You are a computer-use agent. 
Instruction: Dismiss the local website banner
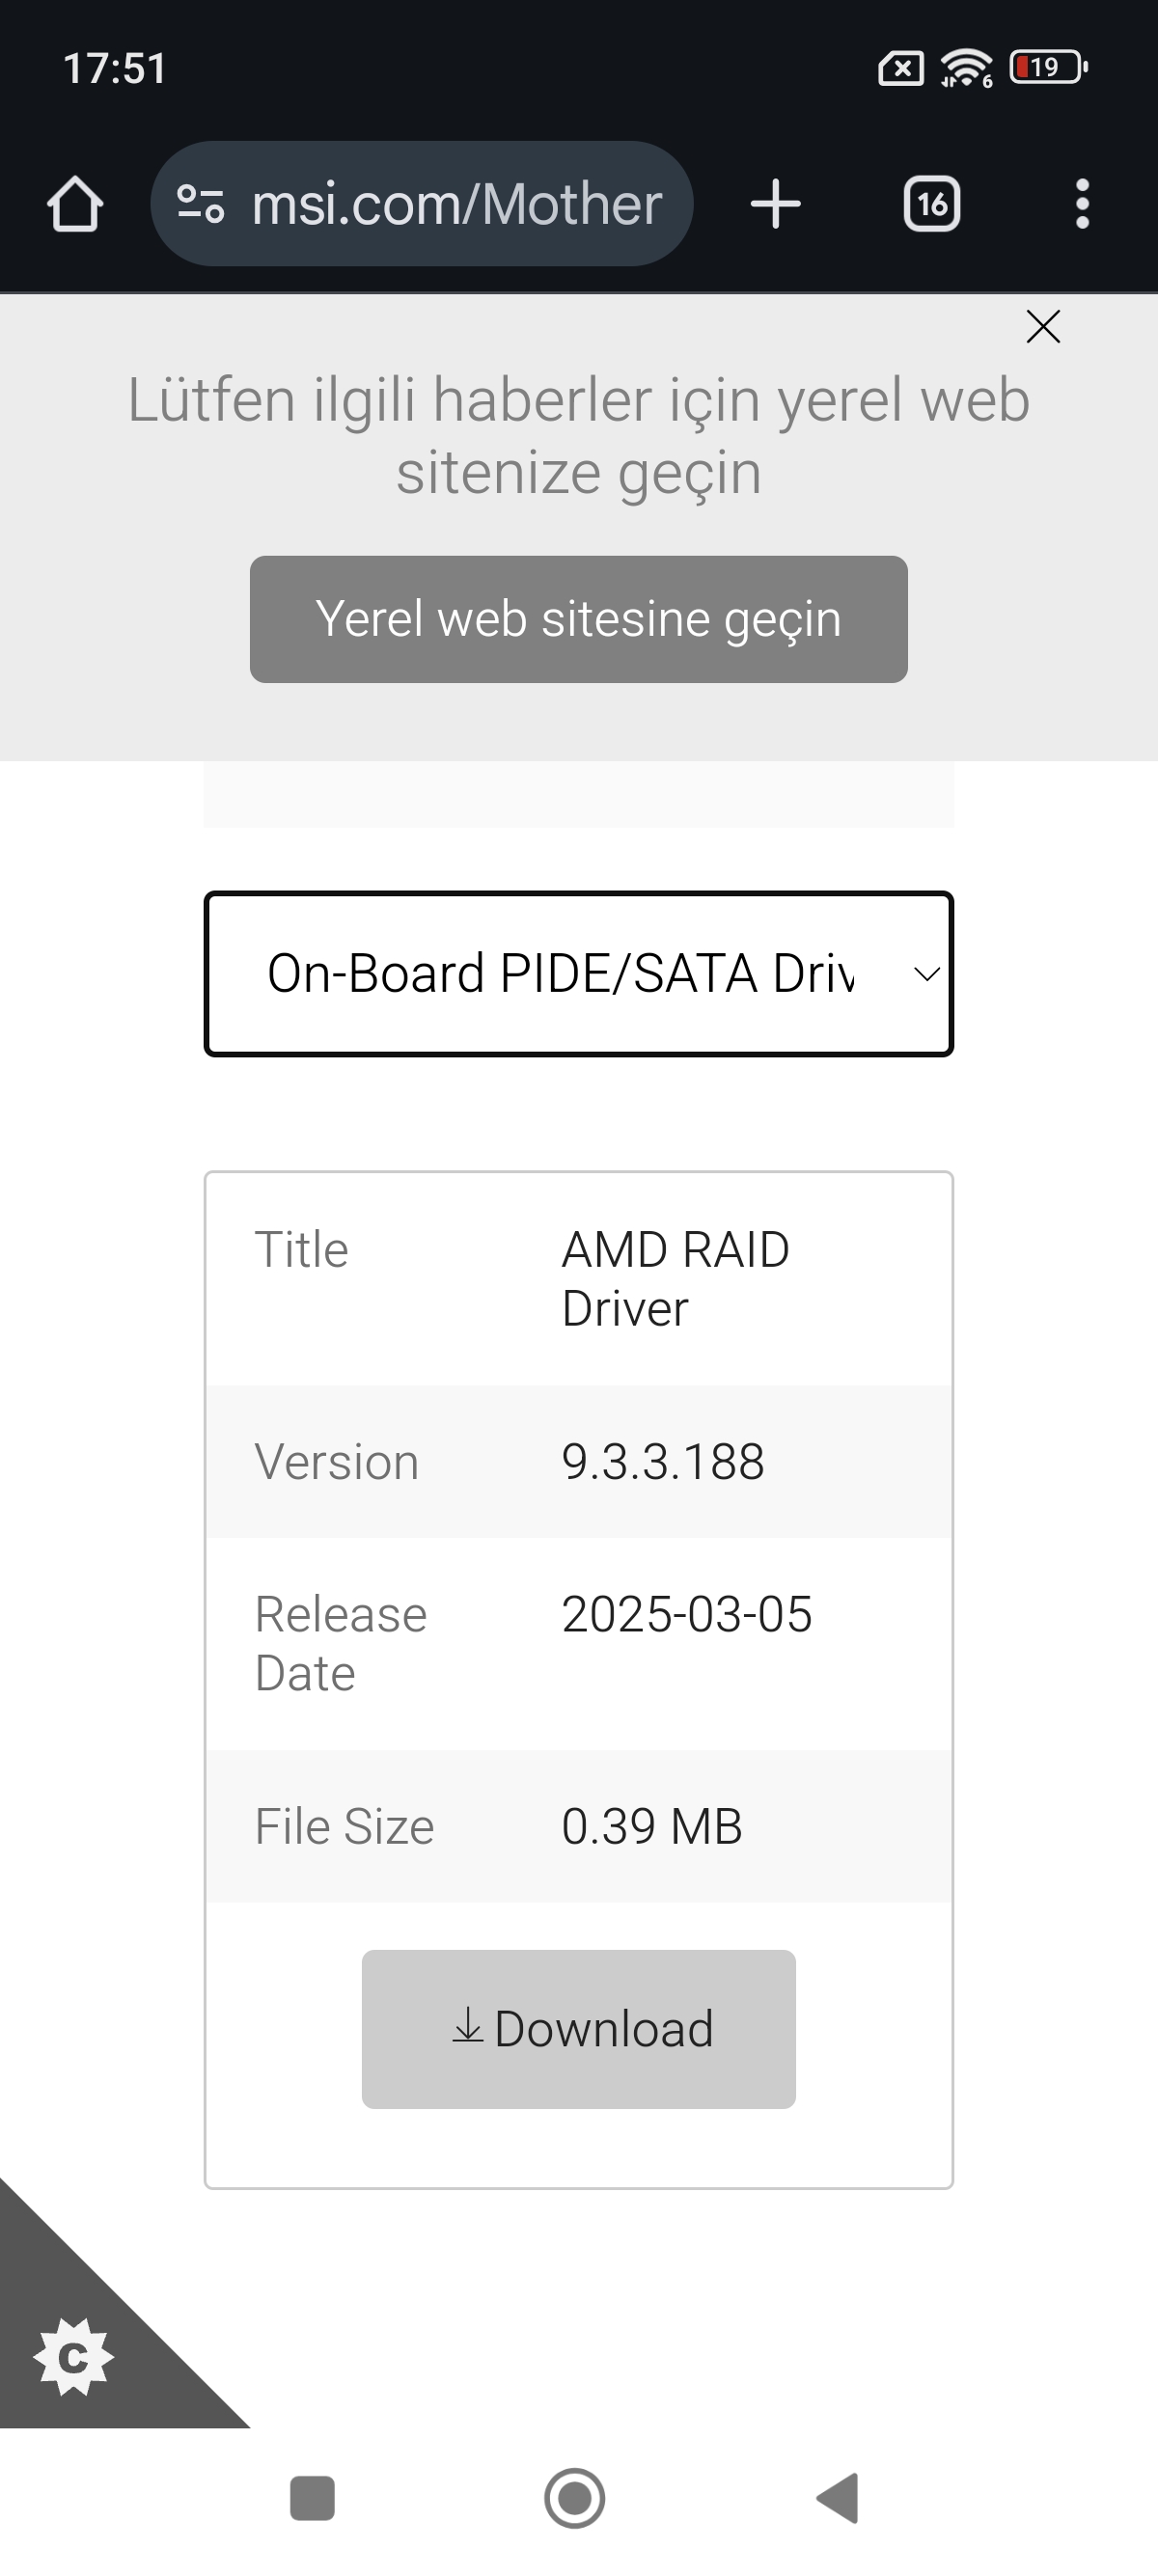(x=1043, y=327)
